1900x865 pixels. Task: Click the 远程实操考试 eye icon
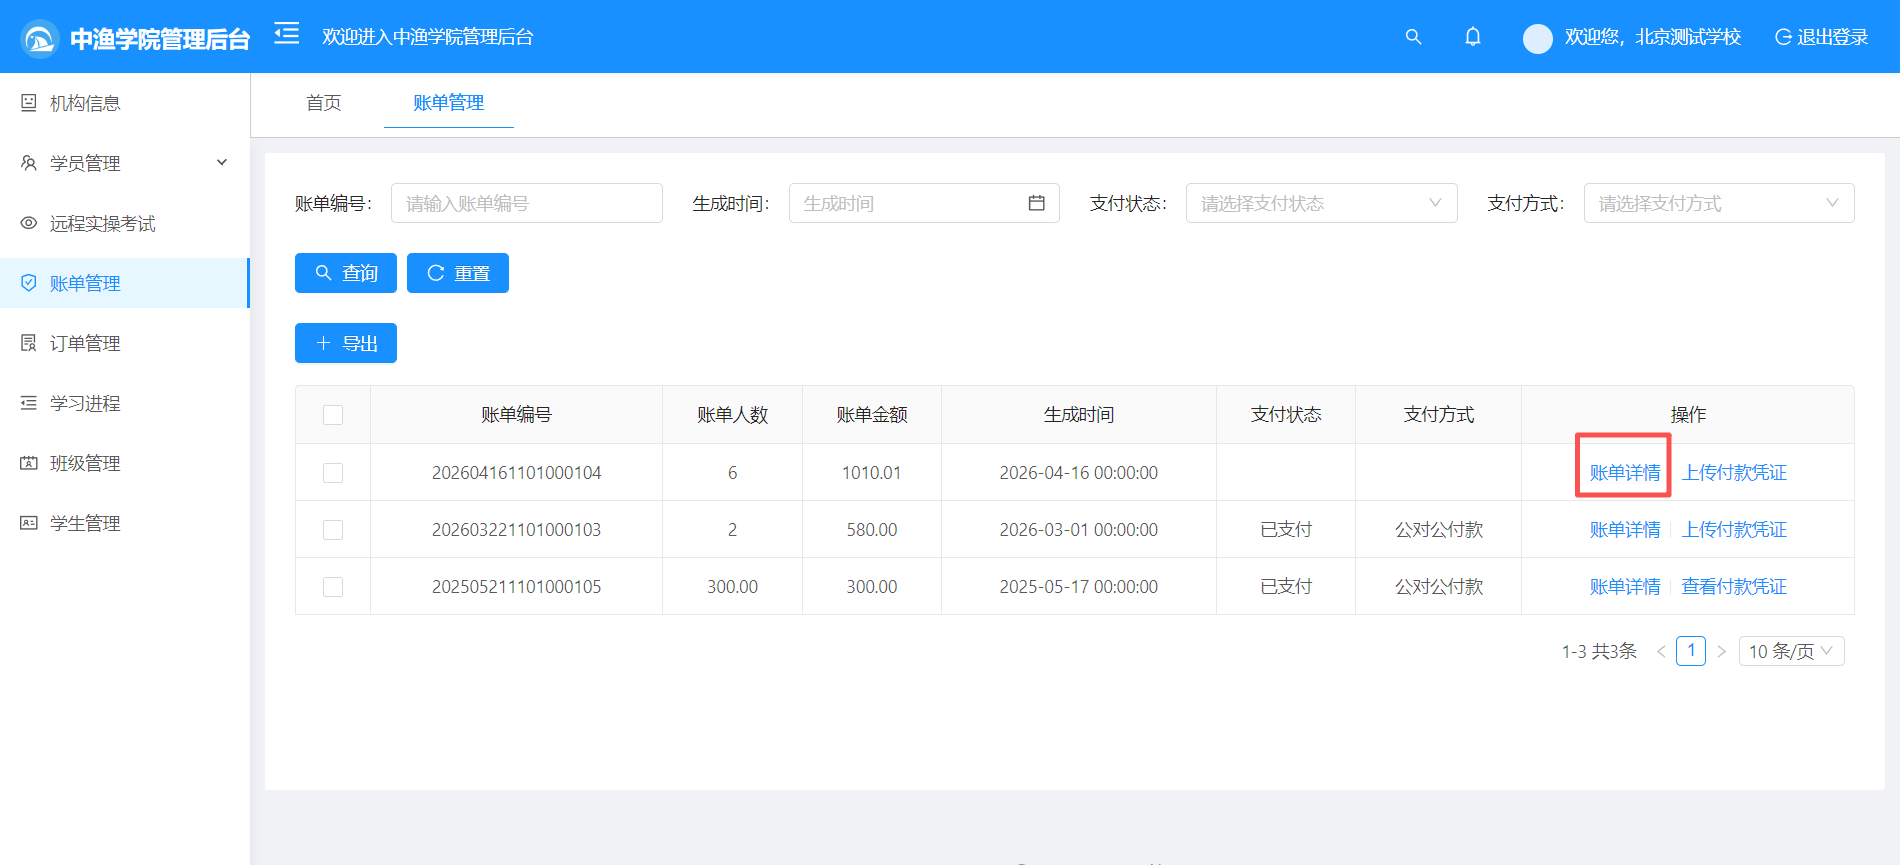click(29, 223)
